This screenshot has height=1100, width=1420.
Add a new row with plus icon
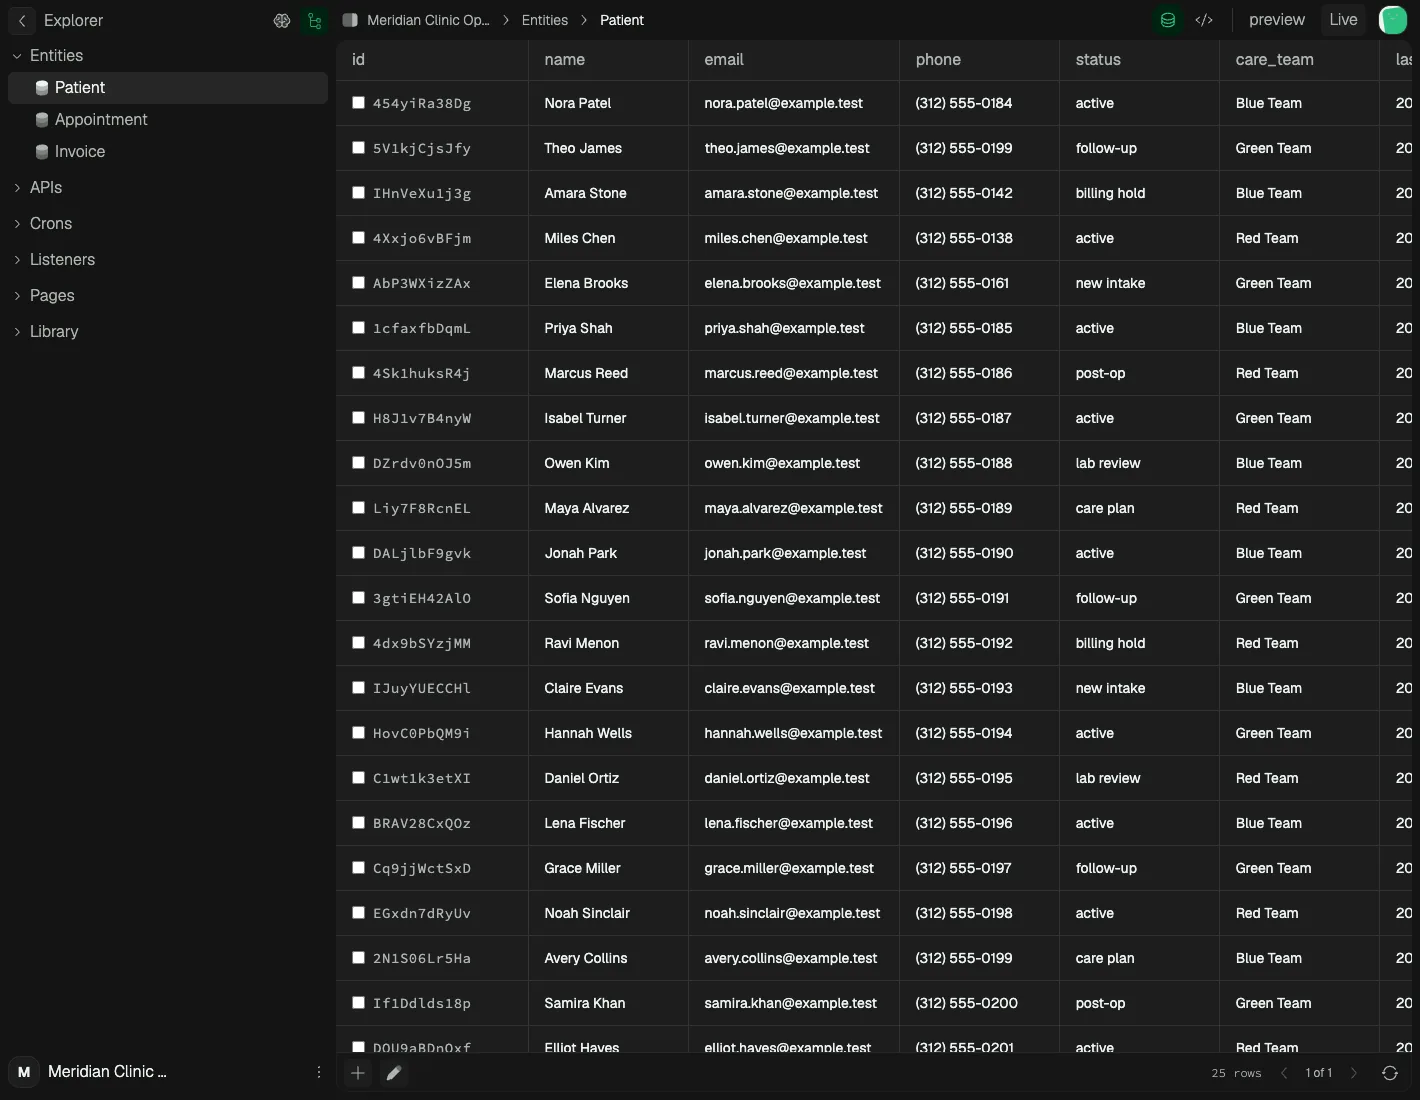(357, 1073)
